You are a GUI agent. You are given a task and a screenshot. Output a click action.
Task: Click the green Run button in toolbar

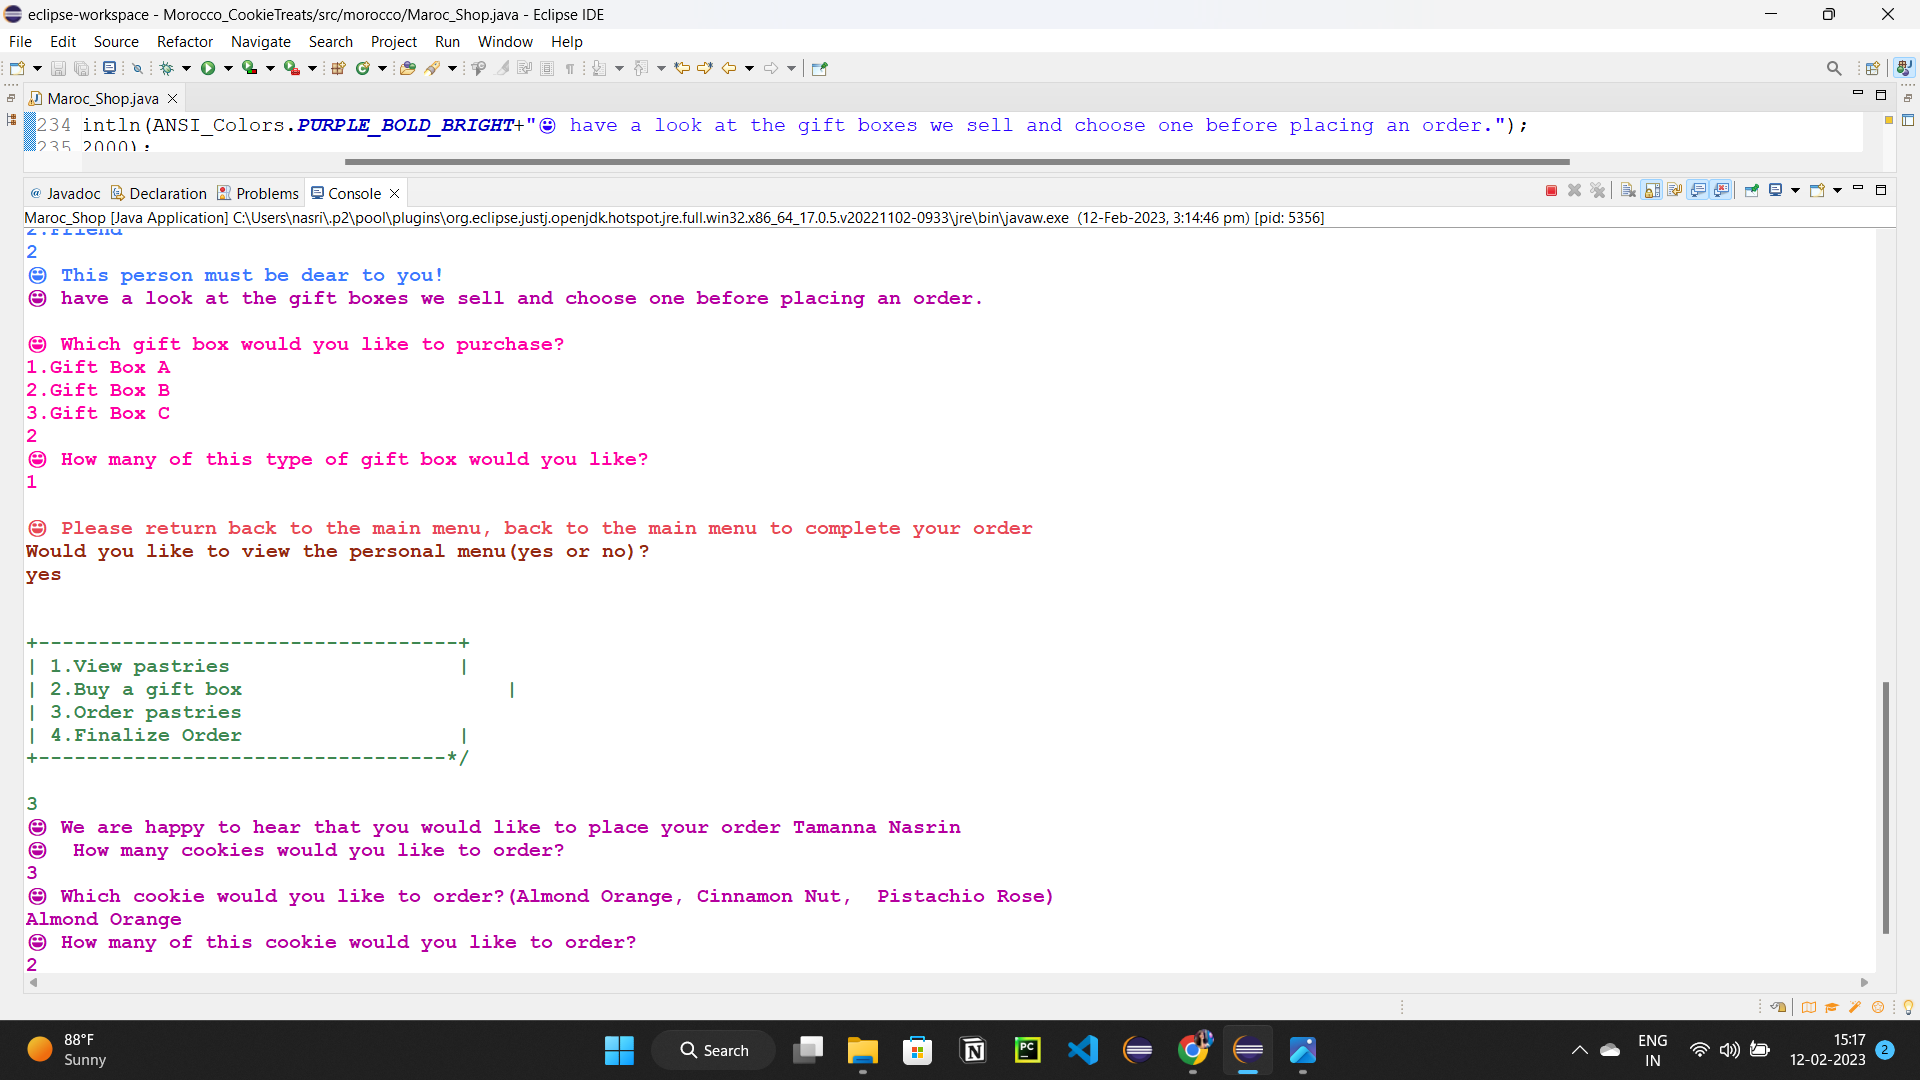click(208, 68)
